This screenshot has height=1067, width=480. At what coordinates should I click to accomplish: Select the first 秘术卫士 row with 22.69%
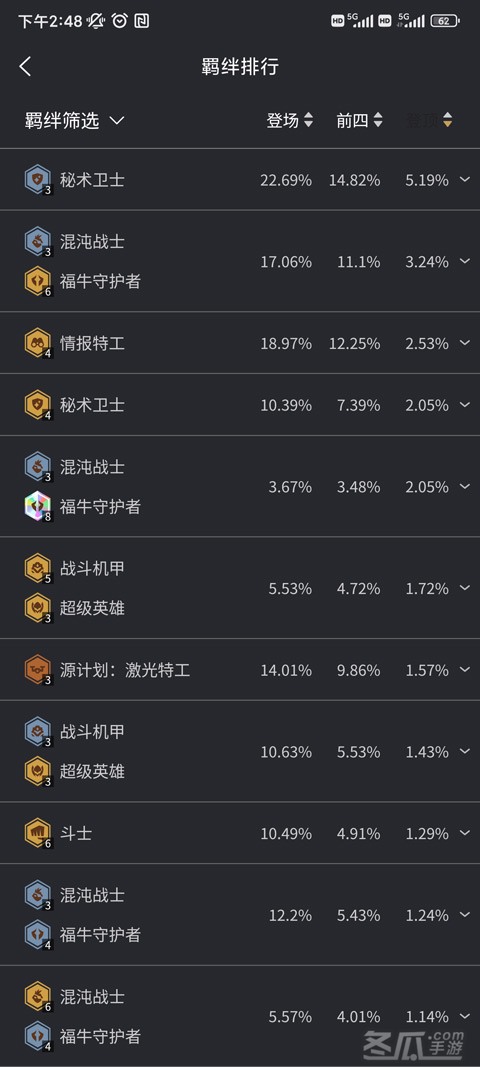[240, 180]
